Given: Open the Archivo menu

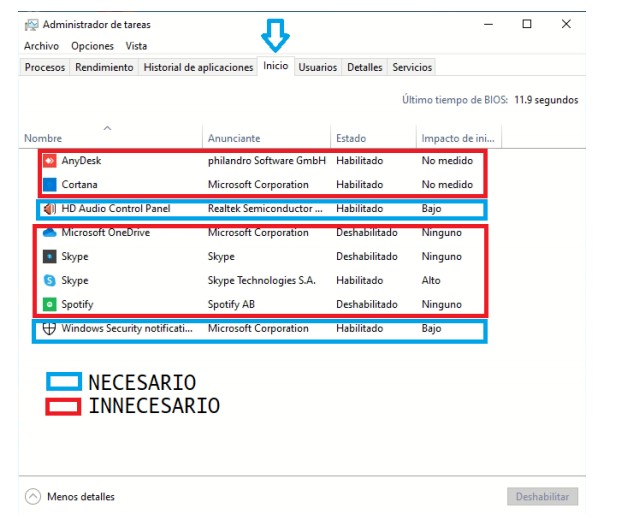Looking at the screenshot, I should pyautogui.click(x=41, y=46).
